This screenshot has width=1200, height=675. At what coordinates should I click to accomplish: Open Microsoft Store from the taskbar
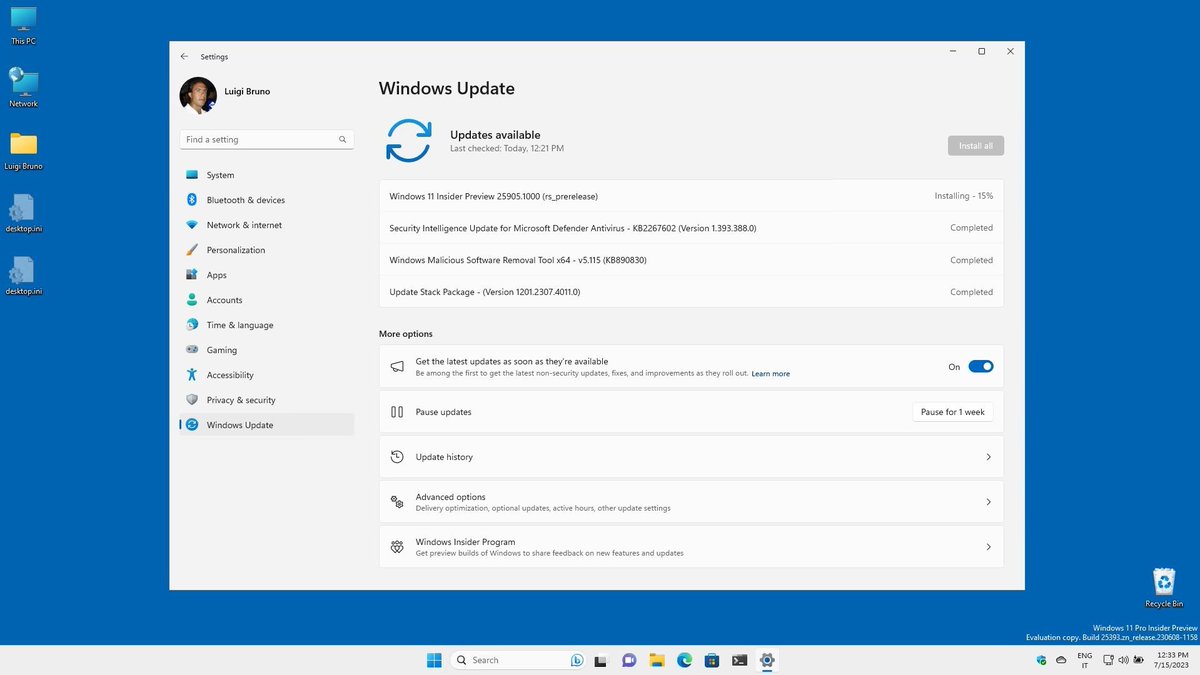(712, 660)
